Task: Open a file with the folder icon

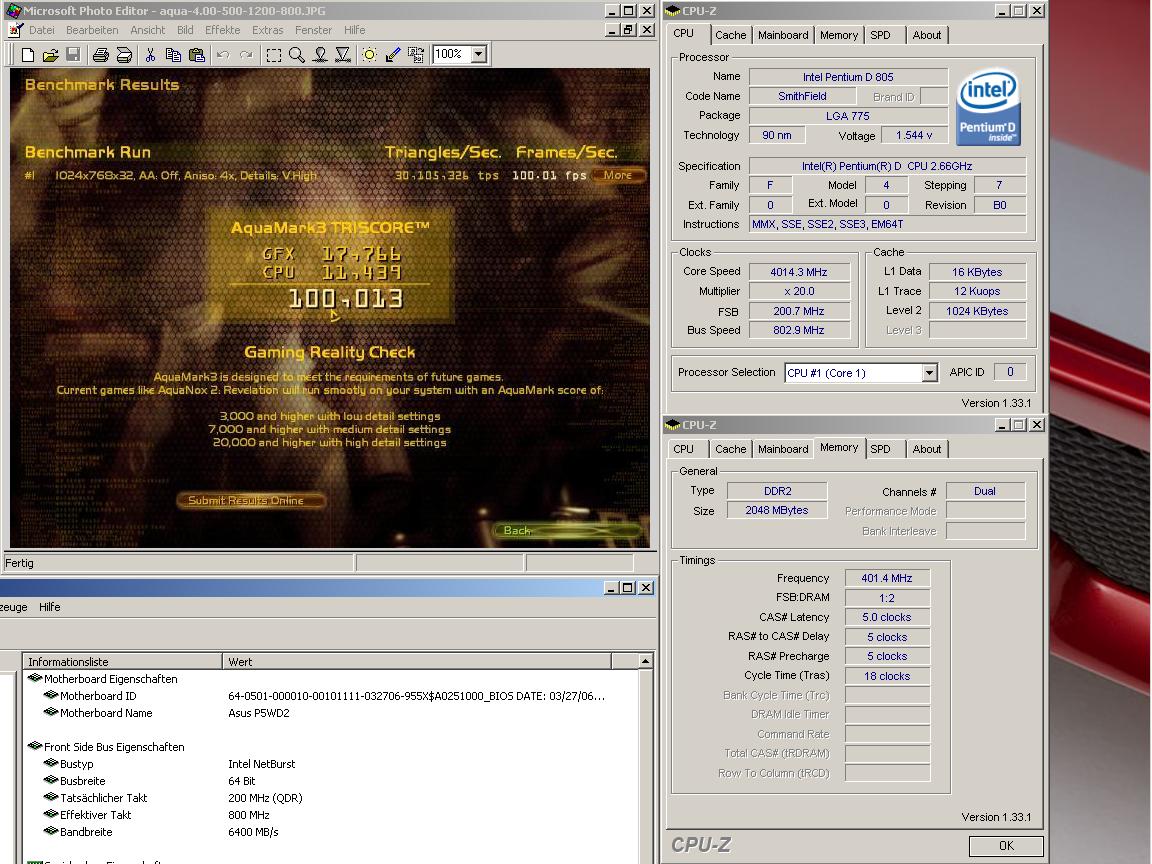Action: (50, 54)
